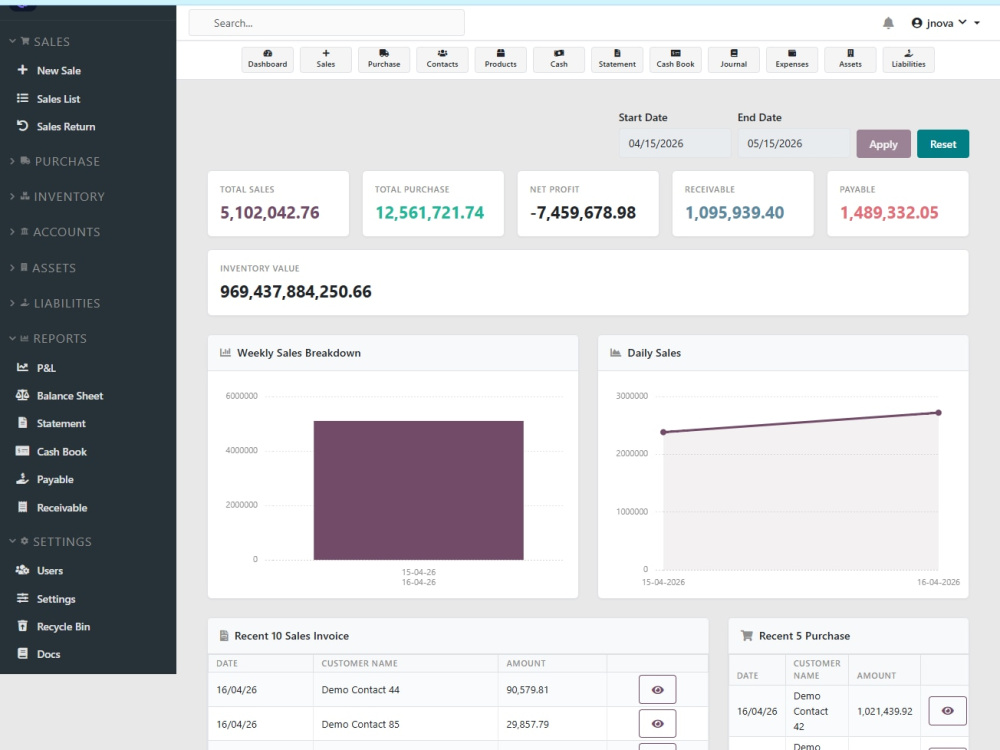This screenshot has width=1000, height=750.
Task: Open the Statement shortcut in the top toolbar
Action: (617, 59)
